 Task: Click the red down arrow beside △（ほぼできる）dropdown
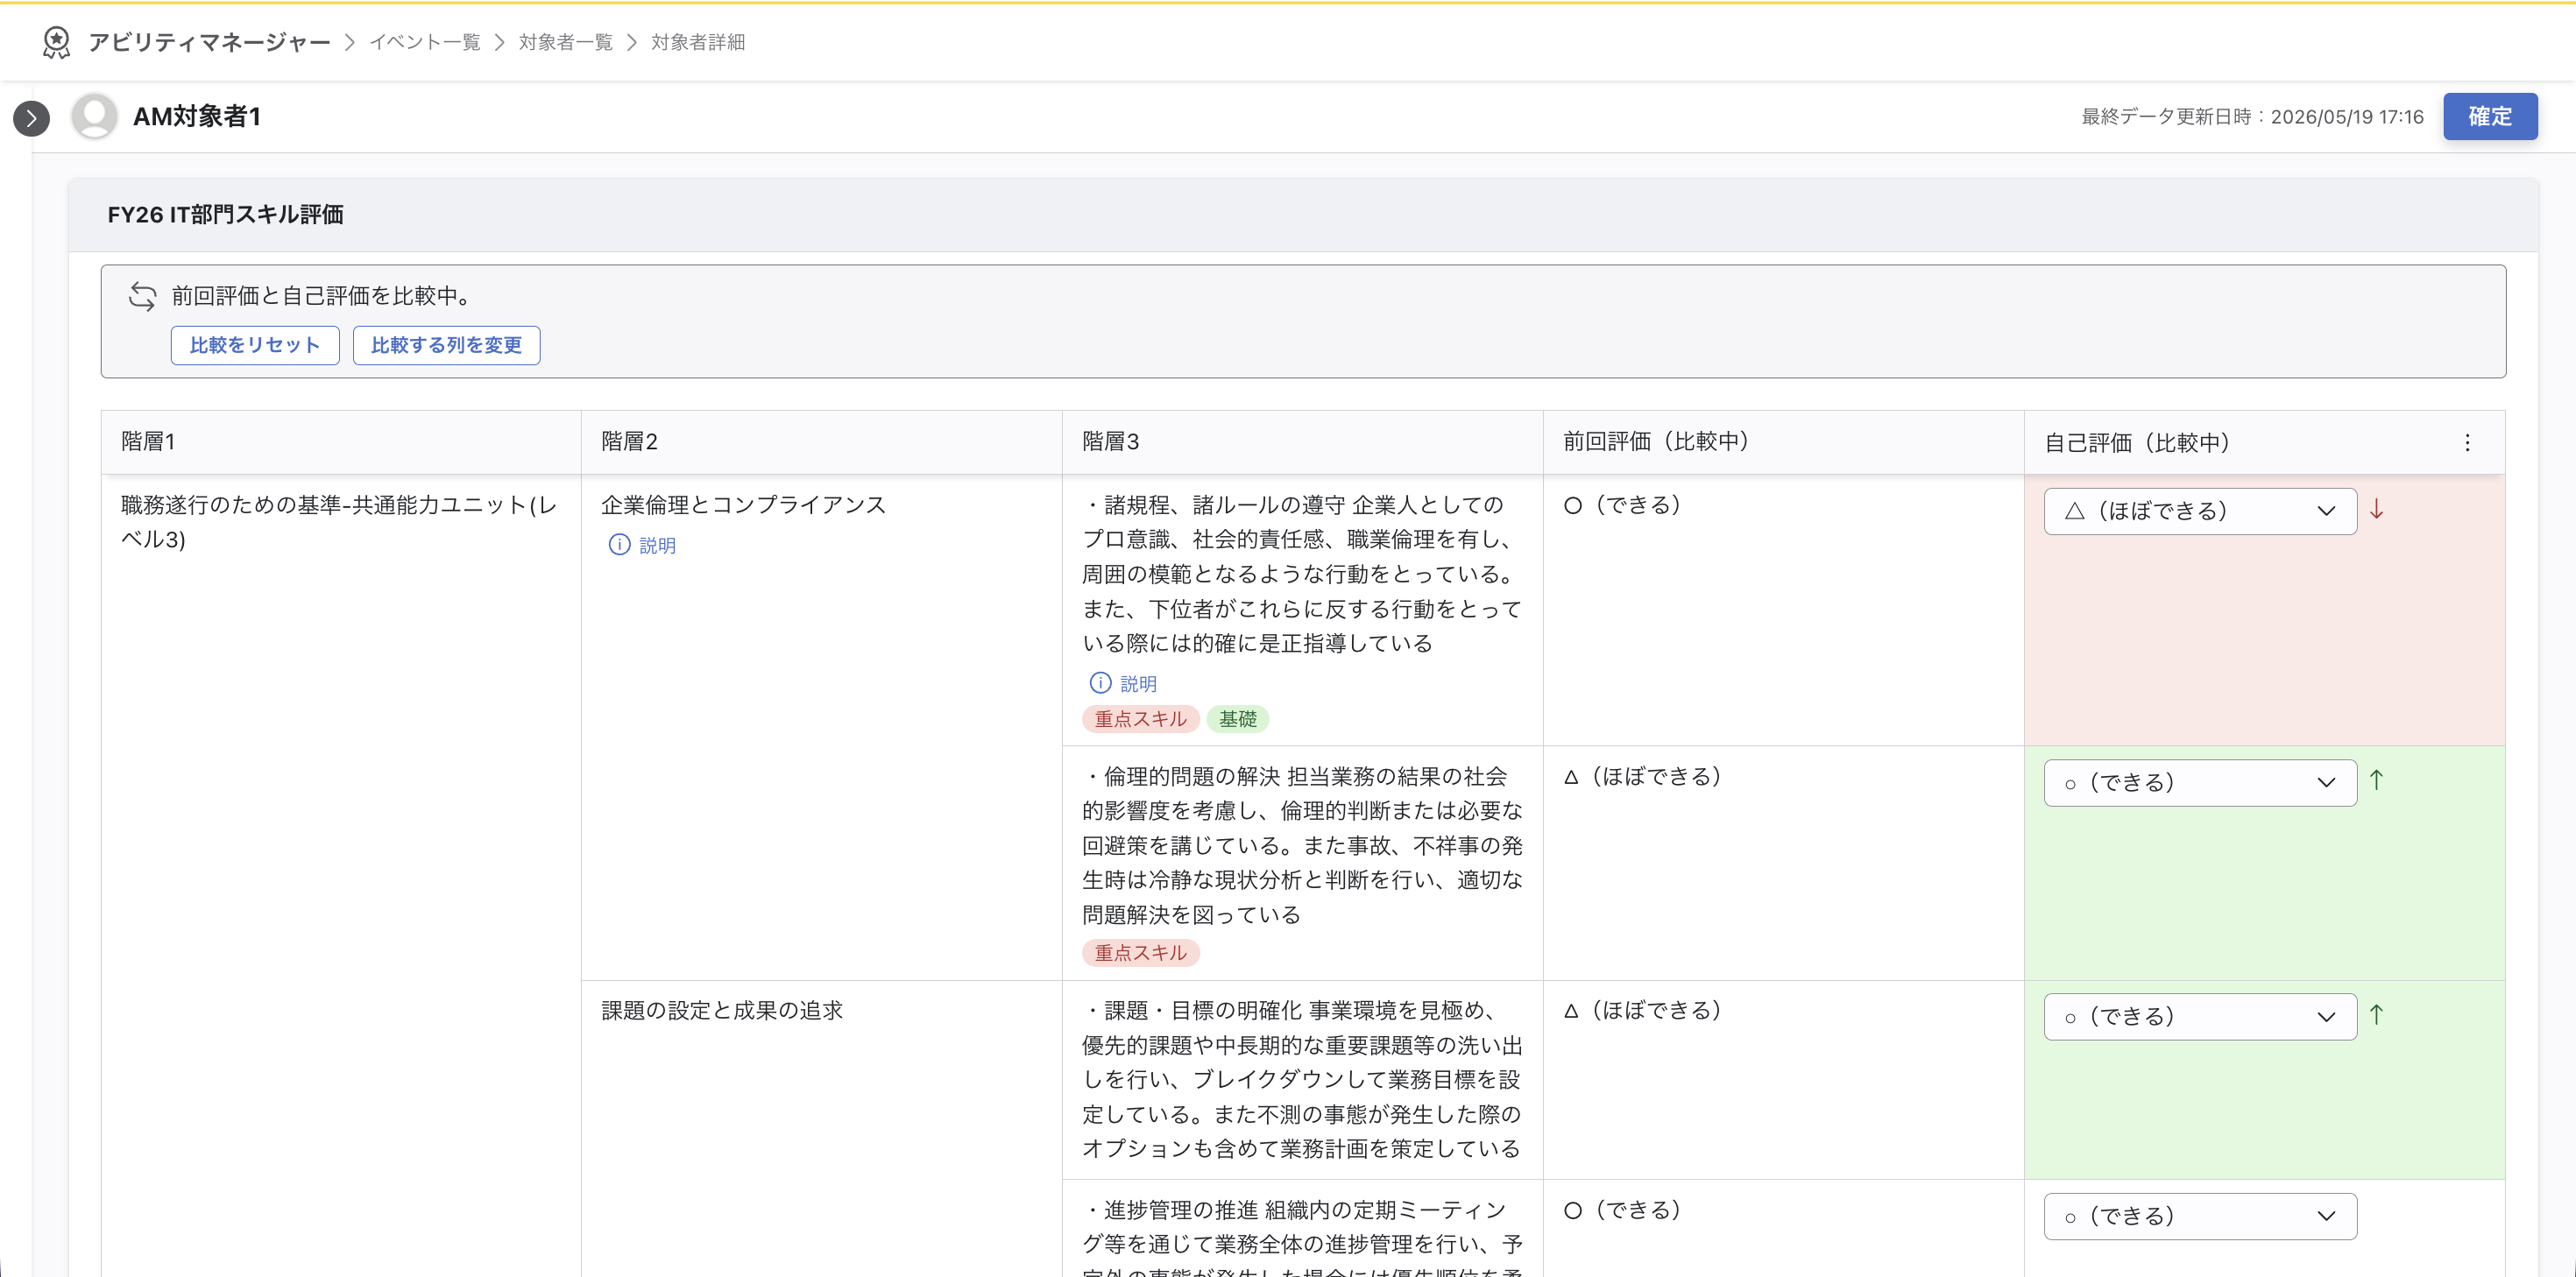pyautogui.click(x=2377, y=509)
